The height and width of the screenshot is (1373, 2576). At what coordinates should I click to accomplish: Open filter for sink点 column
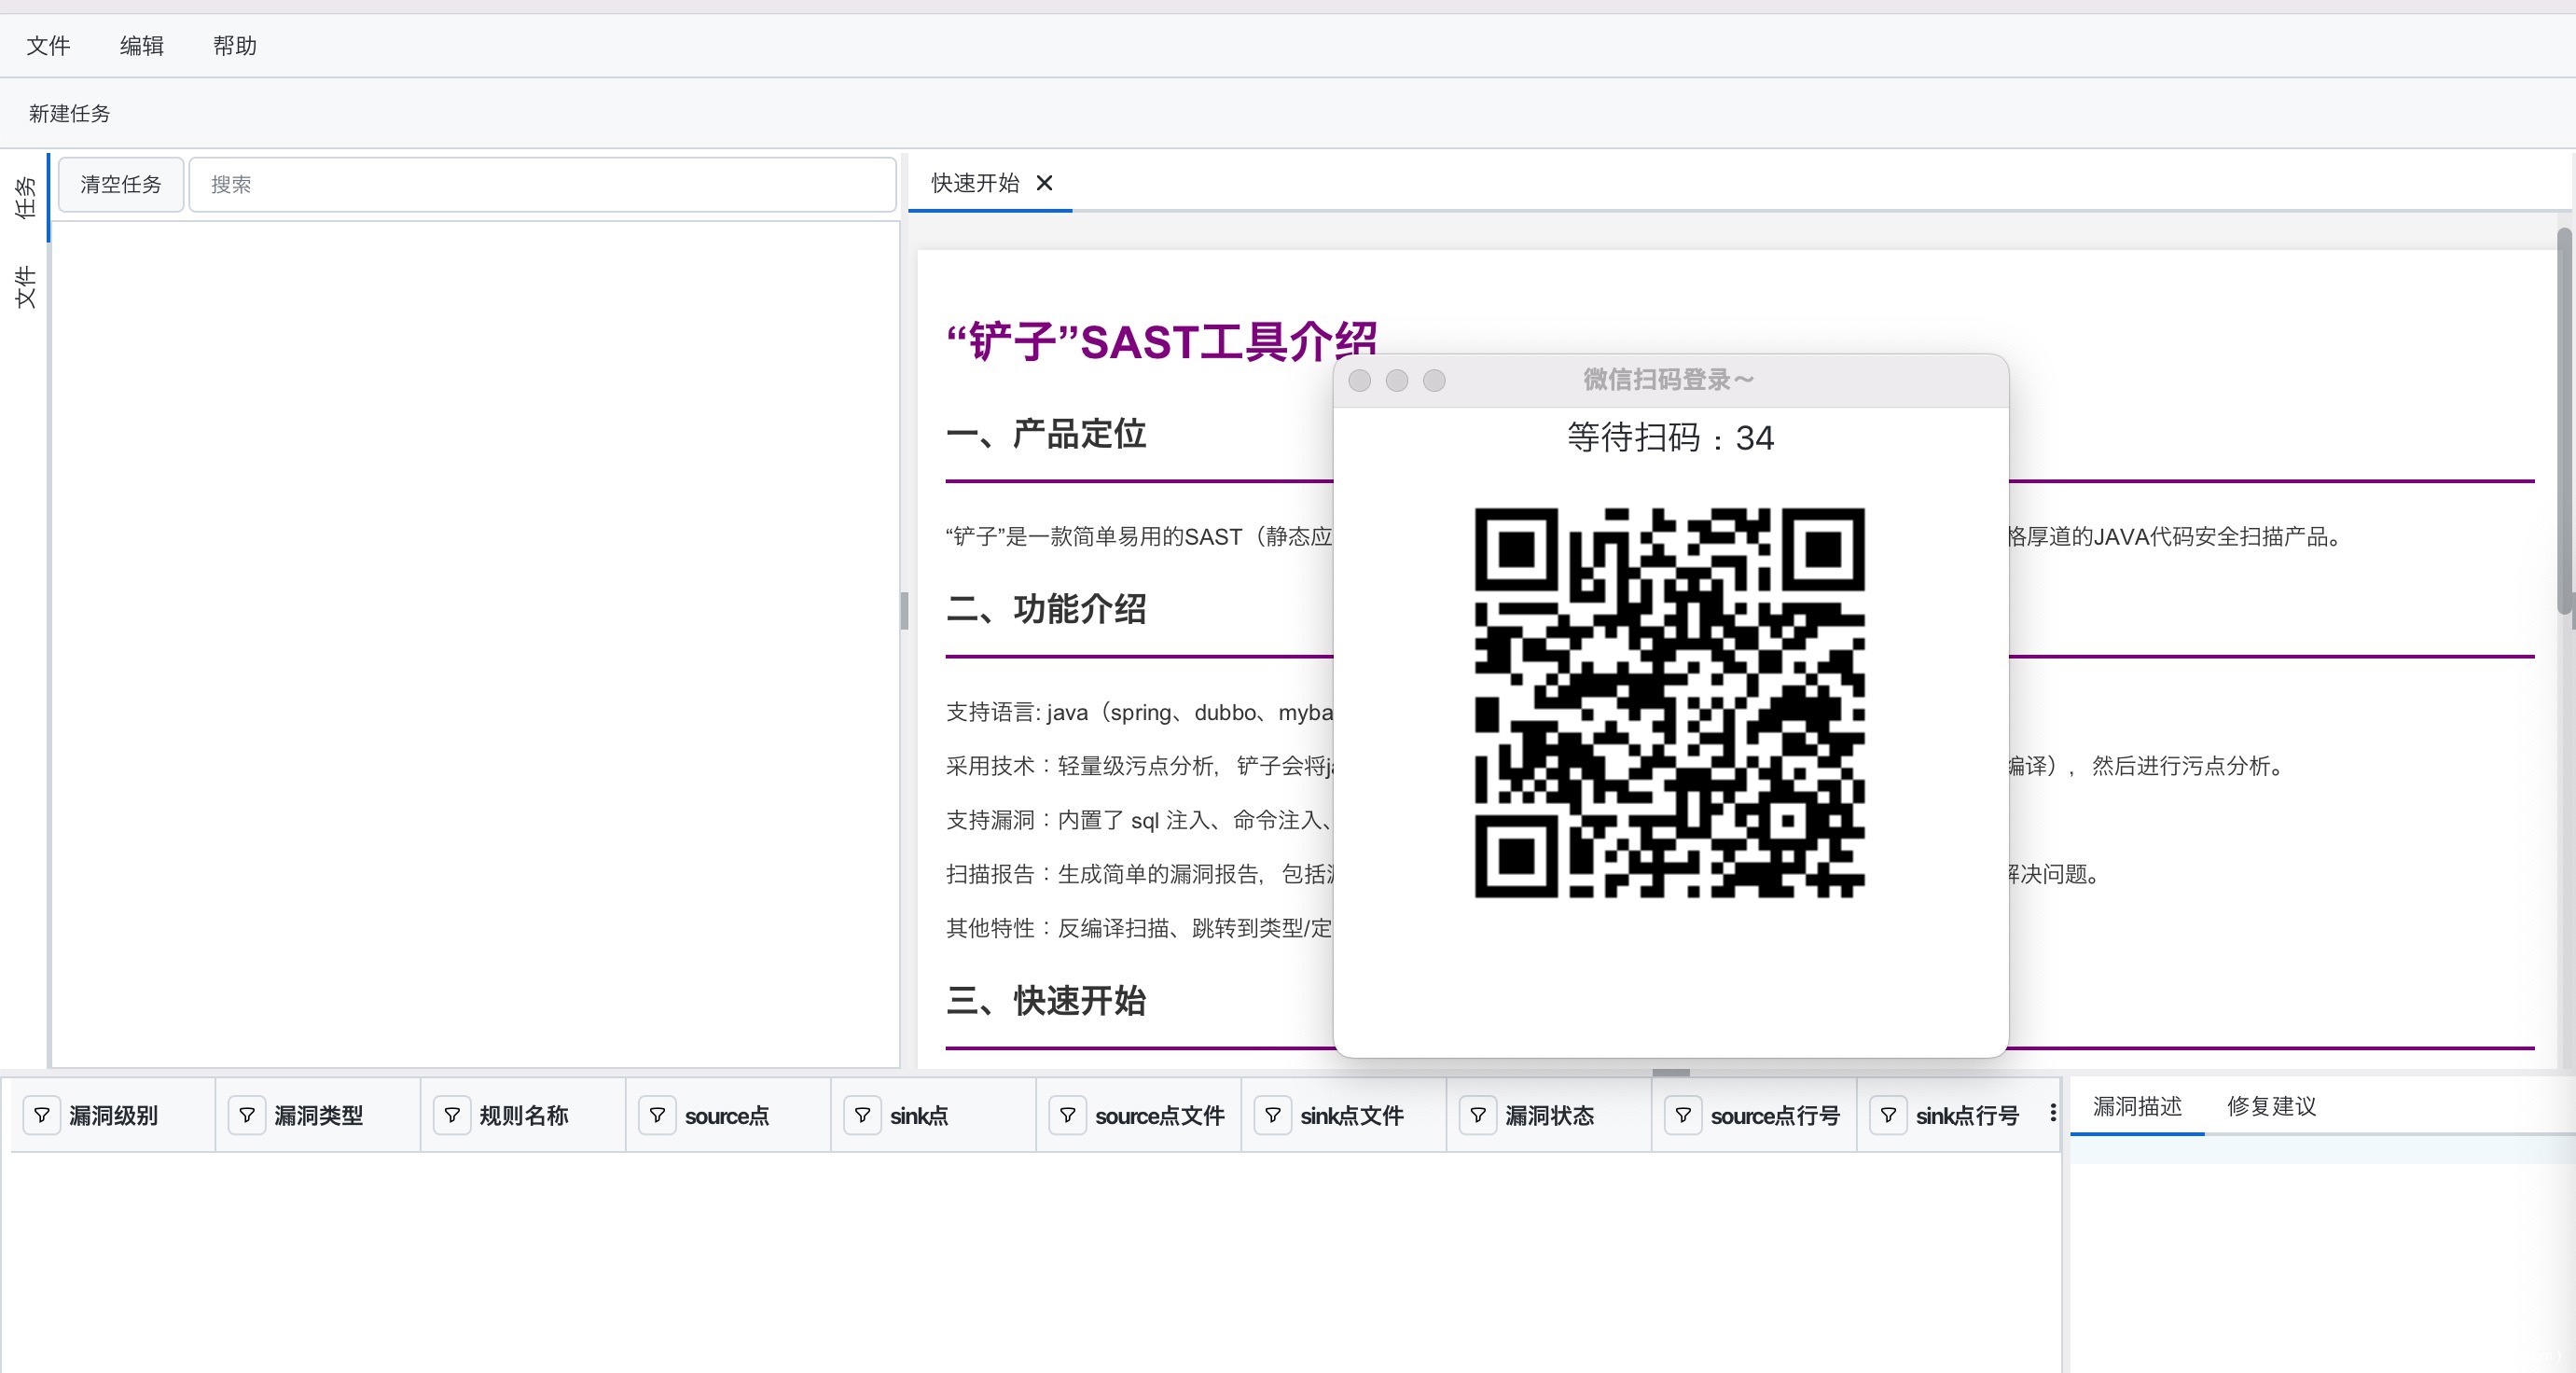(x=862, y=1115)
